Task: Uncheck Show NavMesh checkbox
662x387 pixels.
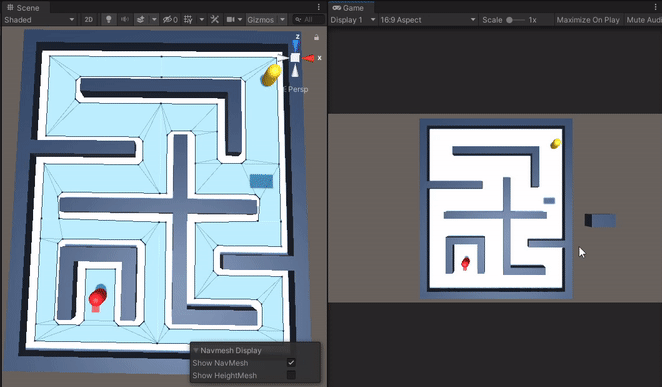Action: (291, 363)
